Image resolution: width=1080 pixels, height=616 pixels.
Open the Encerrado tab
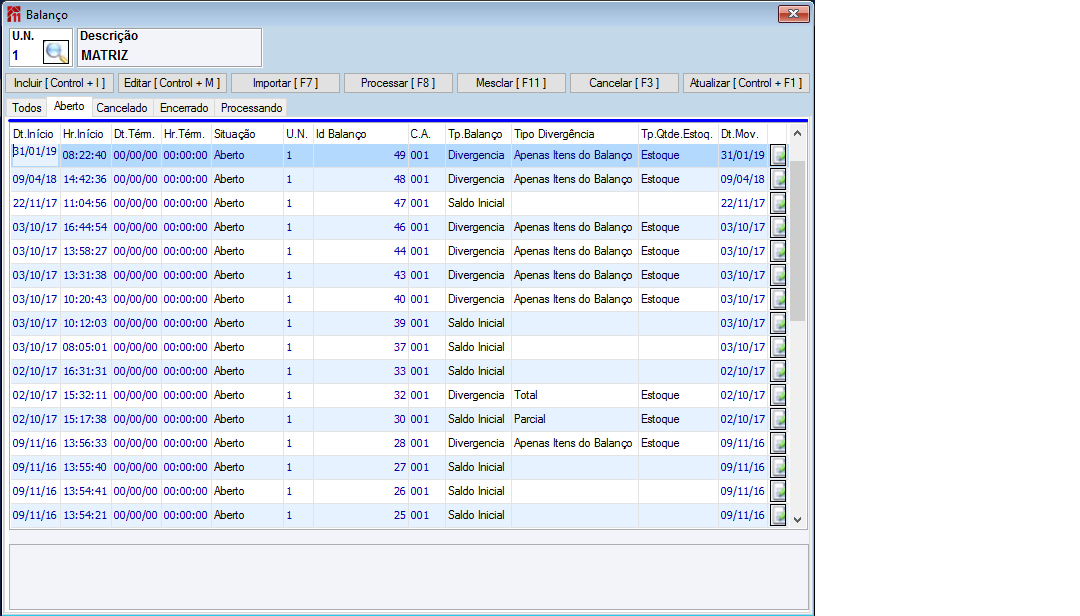[184, 108]
